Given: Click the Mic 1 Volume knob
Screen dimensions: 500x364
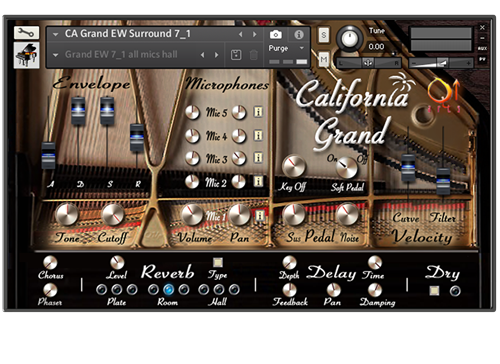Looking at the screenshot, I should coord(192,214).
